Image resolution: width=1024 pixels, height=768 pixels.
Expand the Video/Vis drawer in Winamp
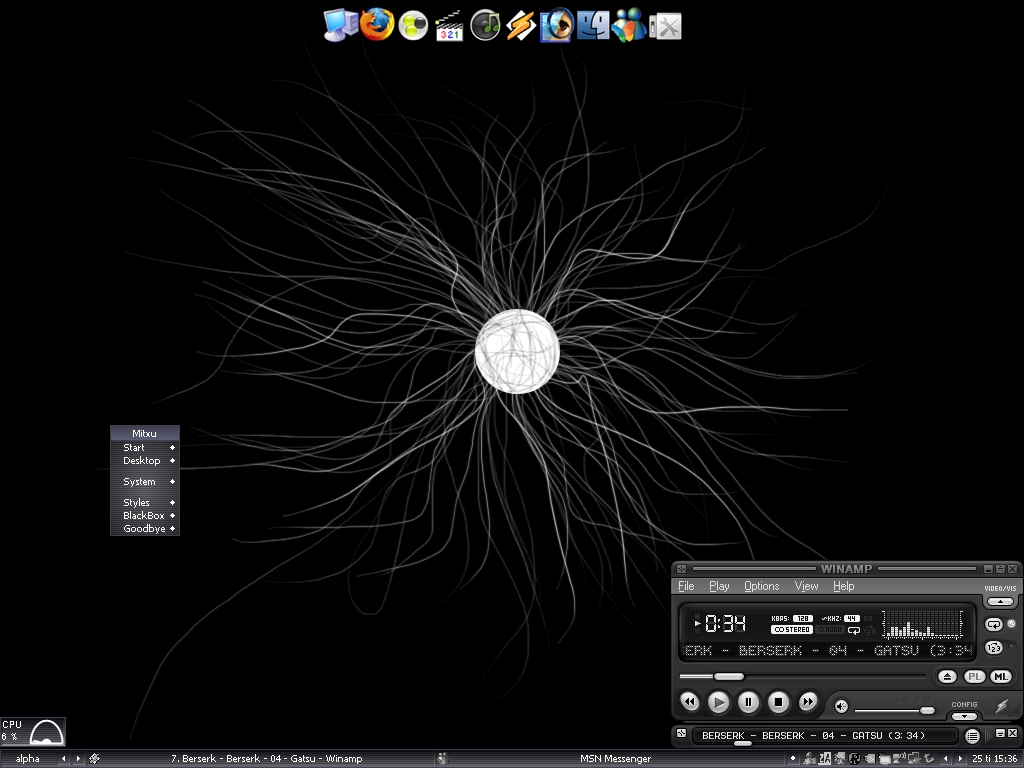click(1000, 601)
